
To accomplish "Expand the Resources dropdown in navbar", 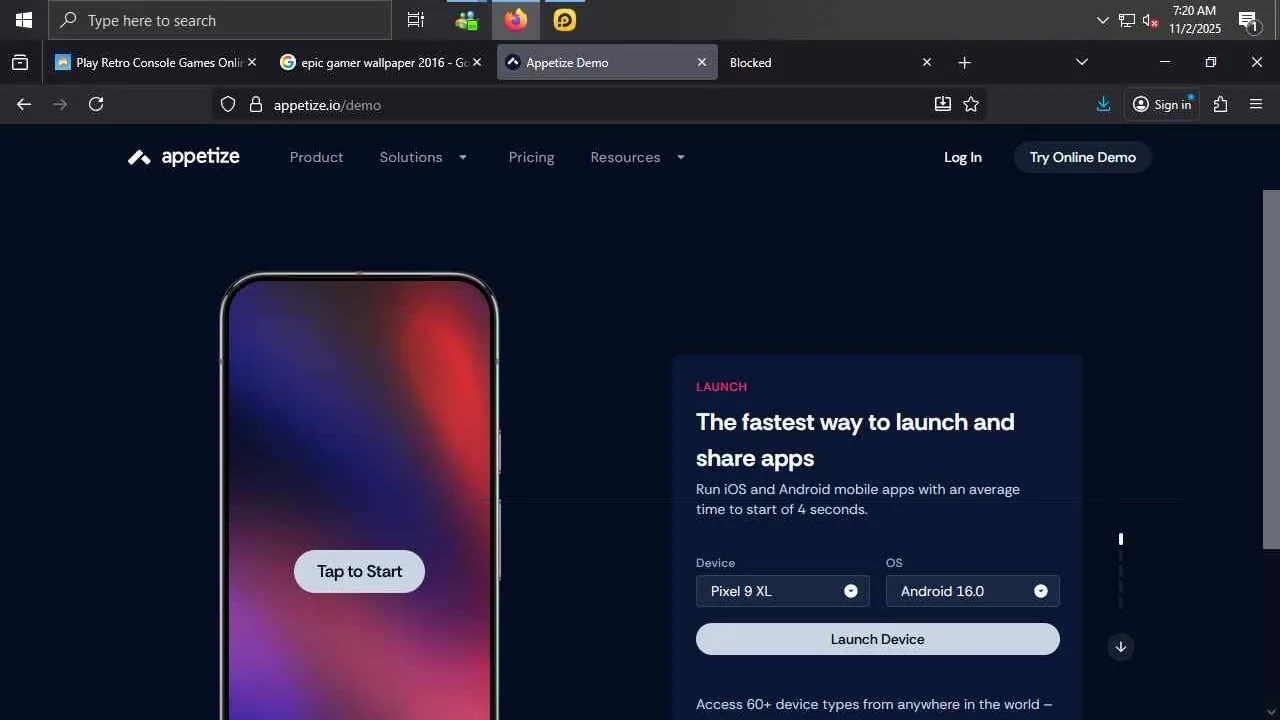I will [638, 157].
